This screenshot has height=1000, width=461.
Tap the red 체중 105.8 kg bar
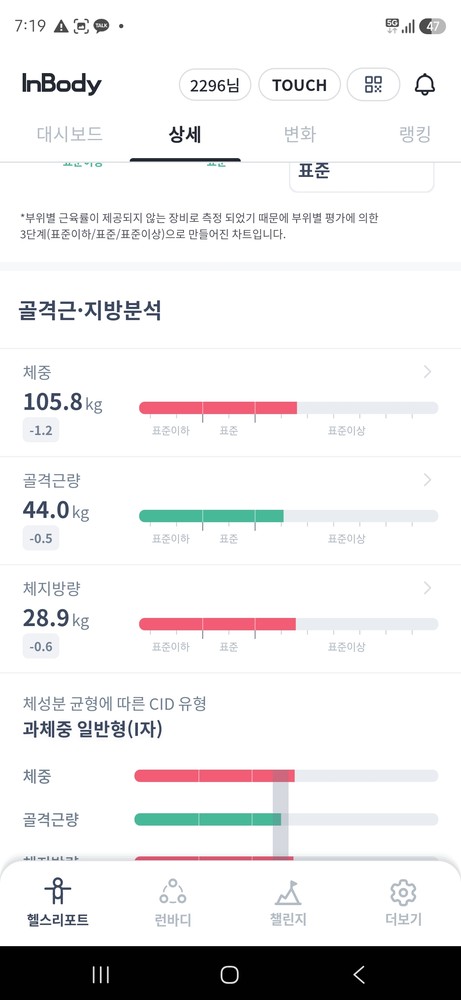click(218, 408)
